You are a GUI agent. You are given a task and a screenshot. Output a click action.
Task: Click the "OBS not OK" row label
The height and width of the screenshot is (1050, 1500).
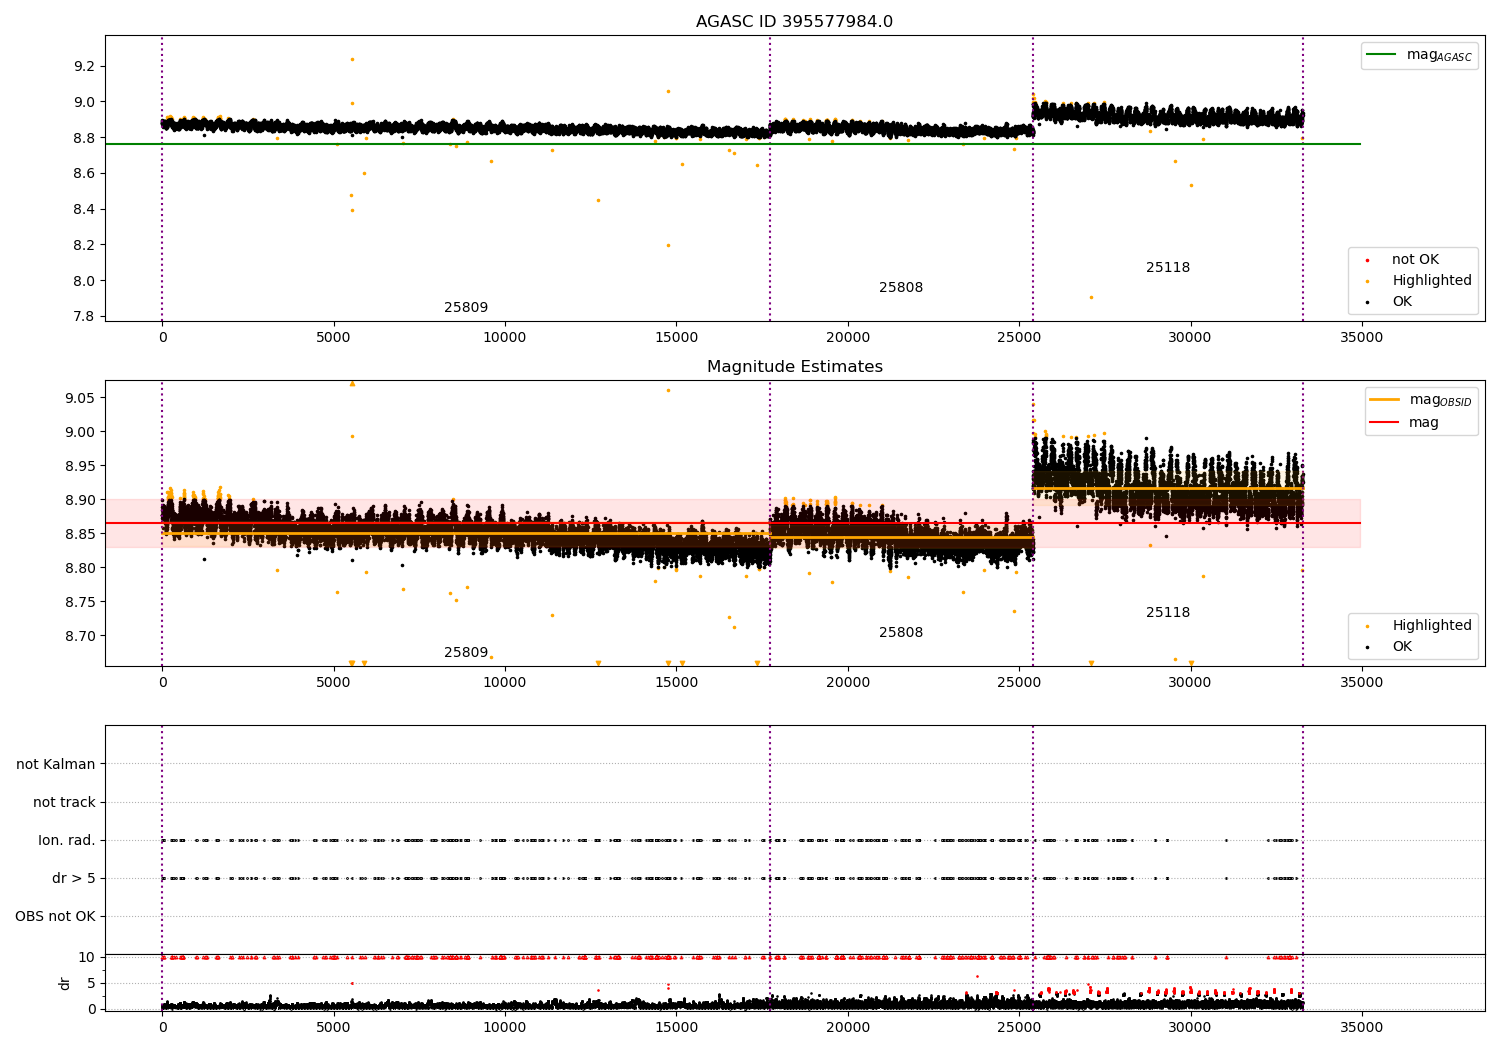[56, 916]
